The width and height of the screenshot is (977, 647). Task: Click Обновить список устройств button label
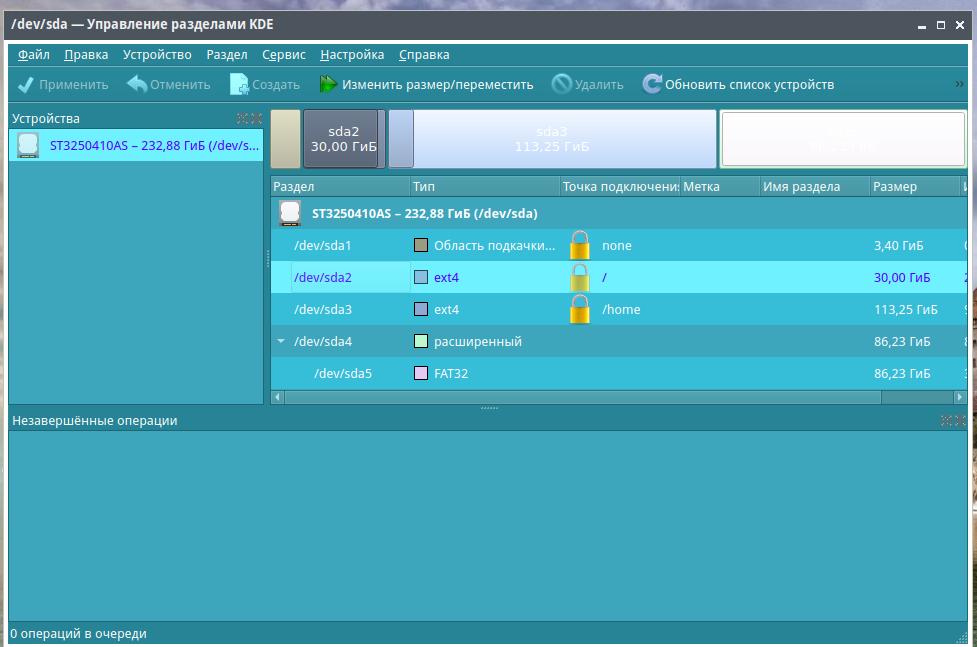749,85
